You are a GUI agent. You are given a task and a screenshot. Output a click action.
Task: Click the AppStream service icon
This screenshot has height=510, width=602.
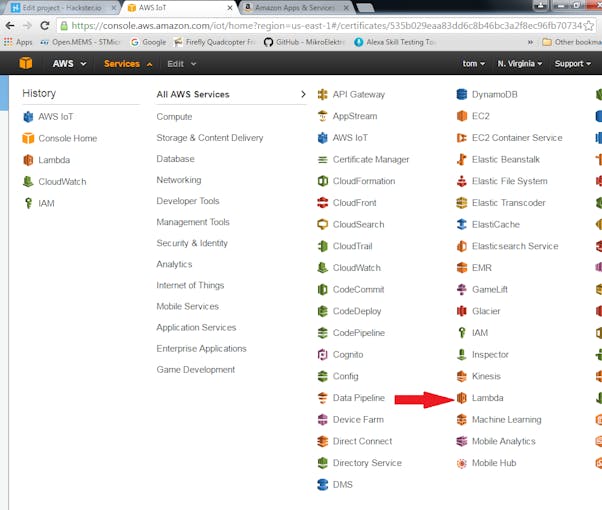pos(322,116)
